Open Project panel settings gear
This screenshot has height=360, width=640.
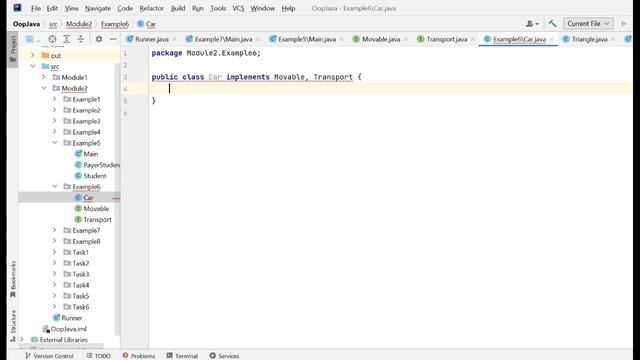coord(99,39)
